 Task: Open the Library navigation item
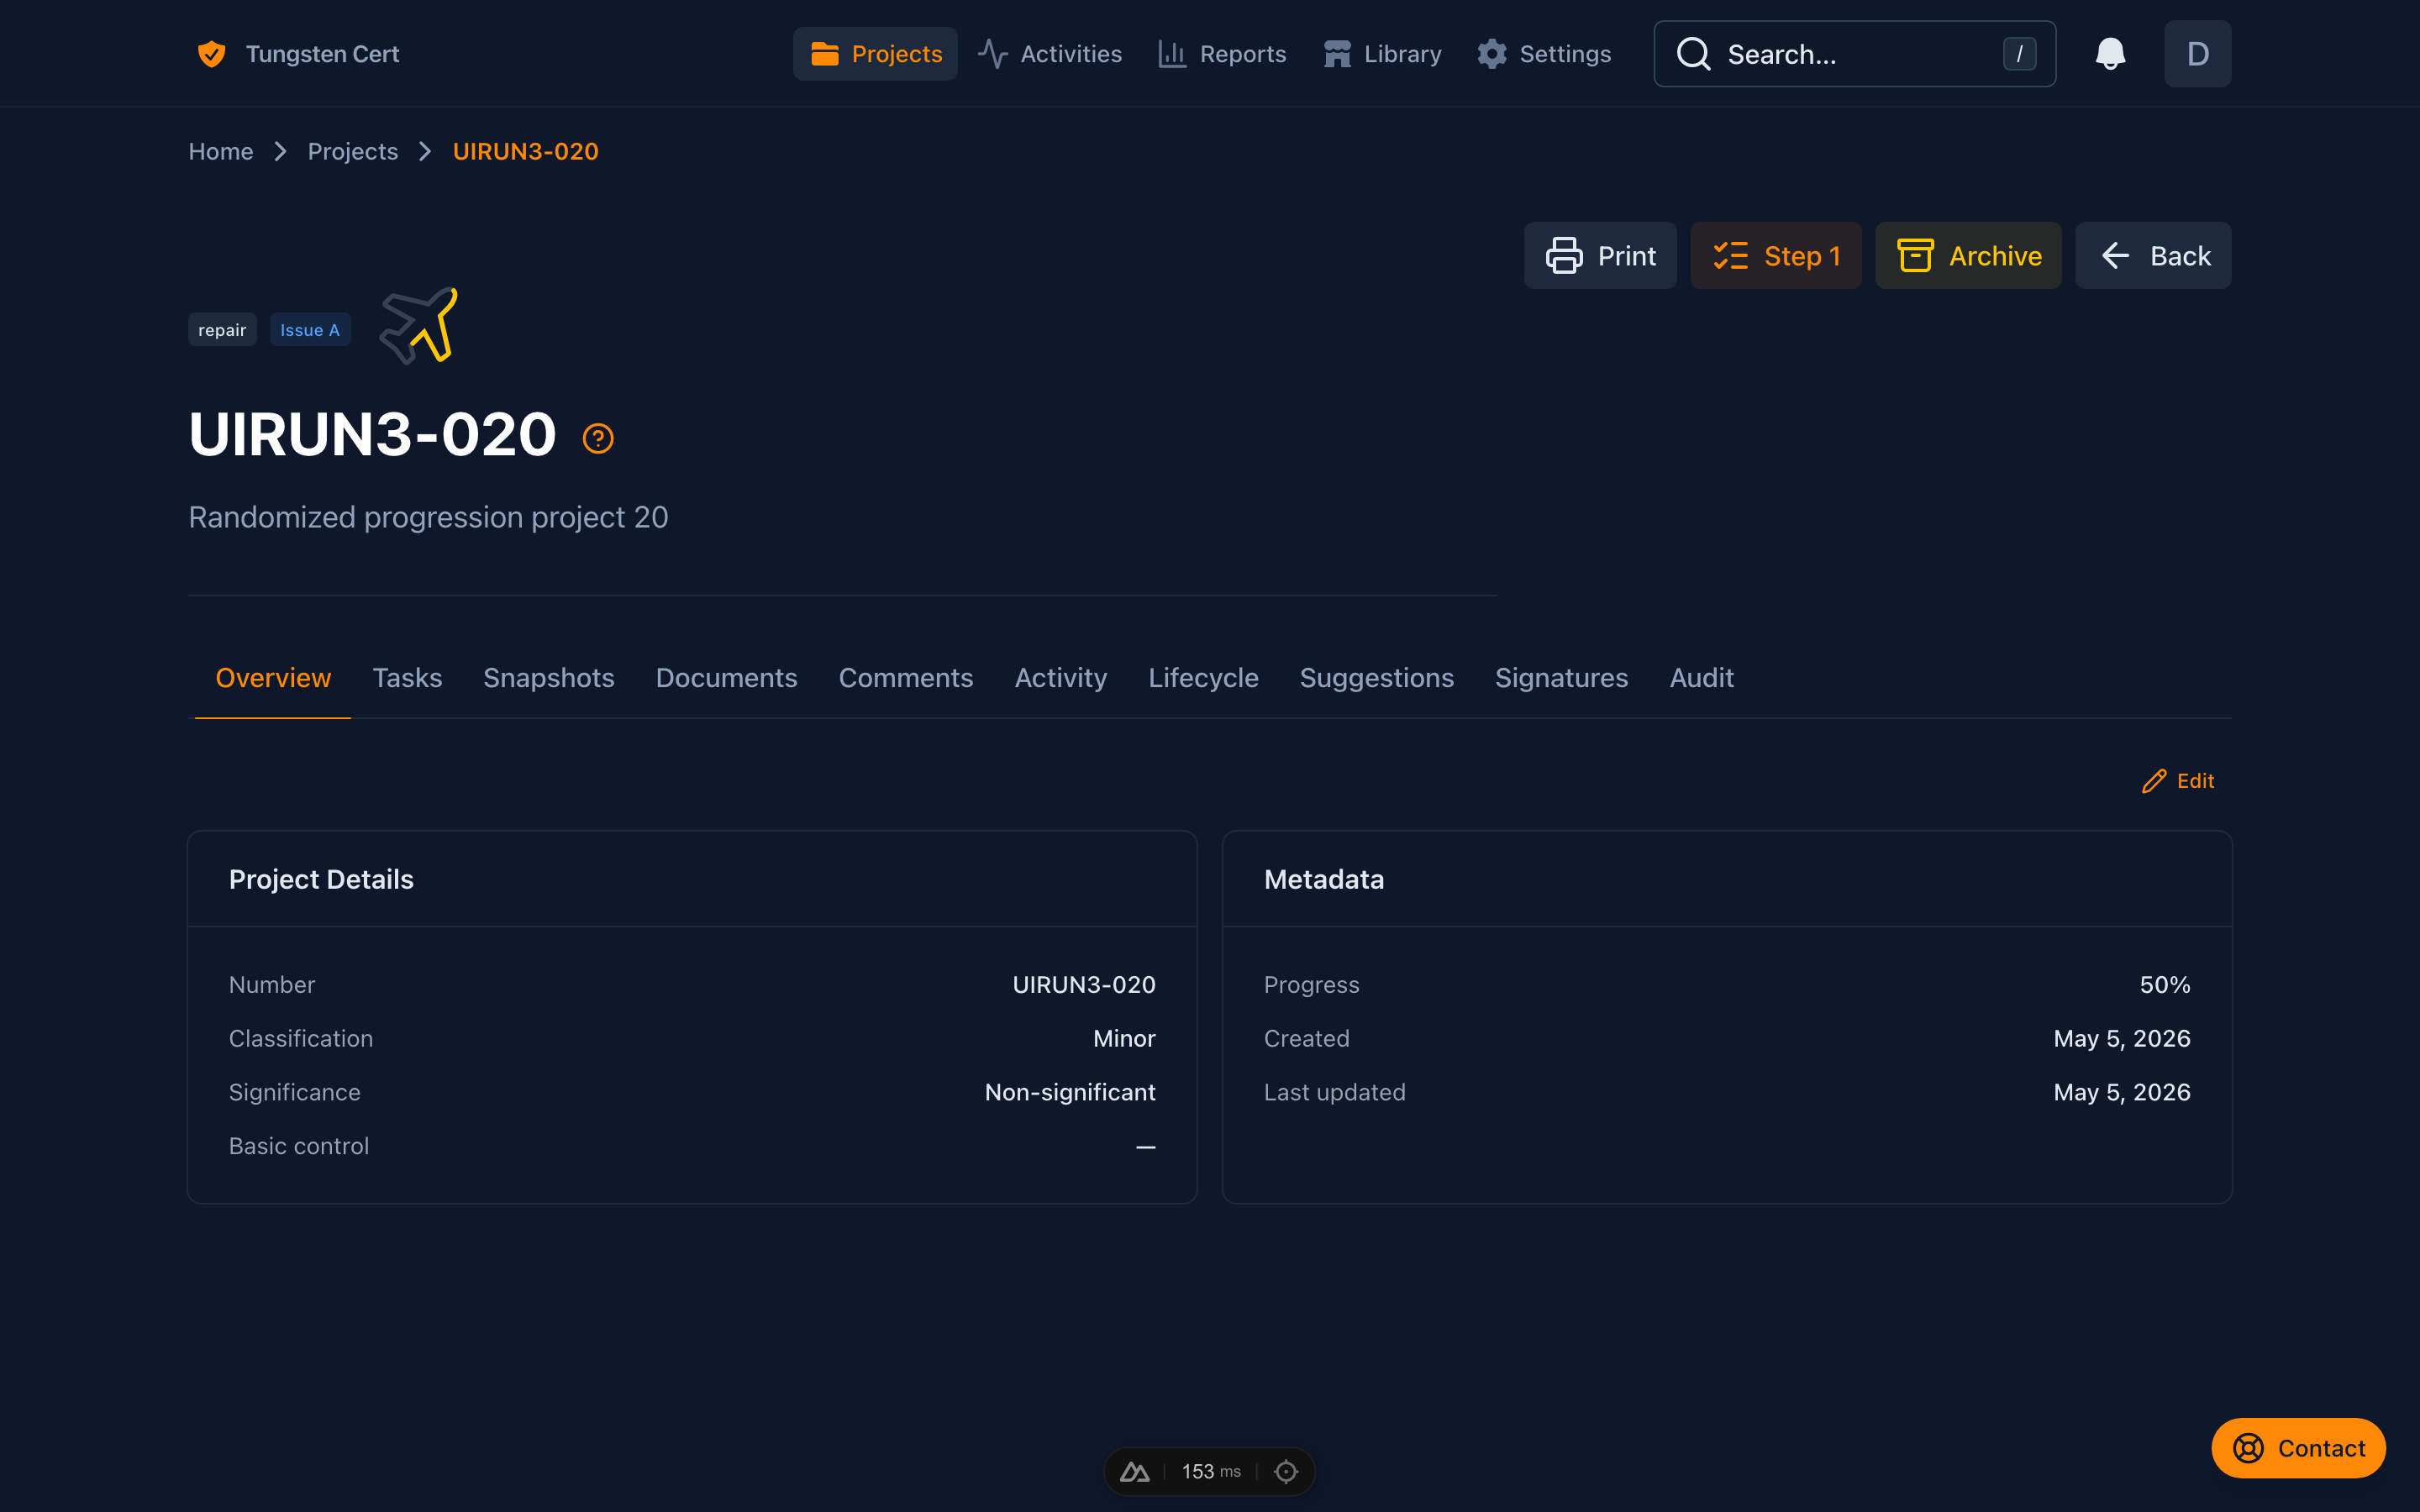tap(1382, 54)
